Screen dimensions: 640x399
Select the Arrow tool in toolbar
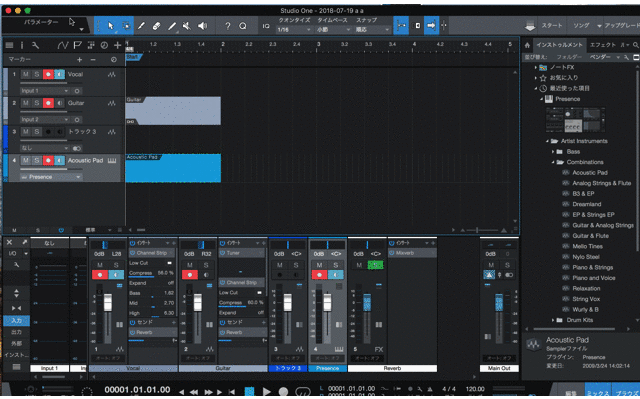click(x=111, y=26)
